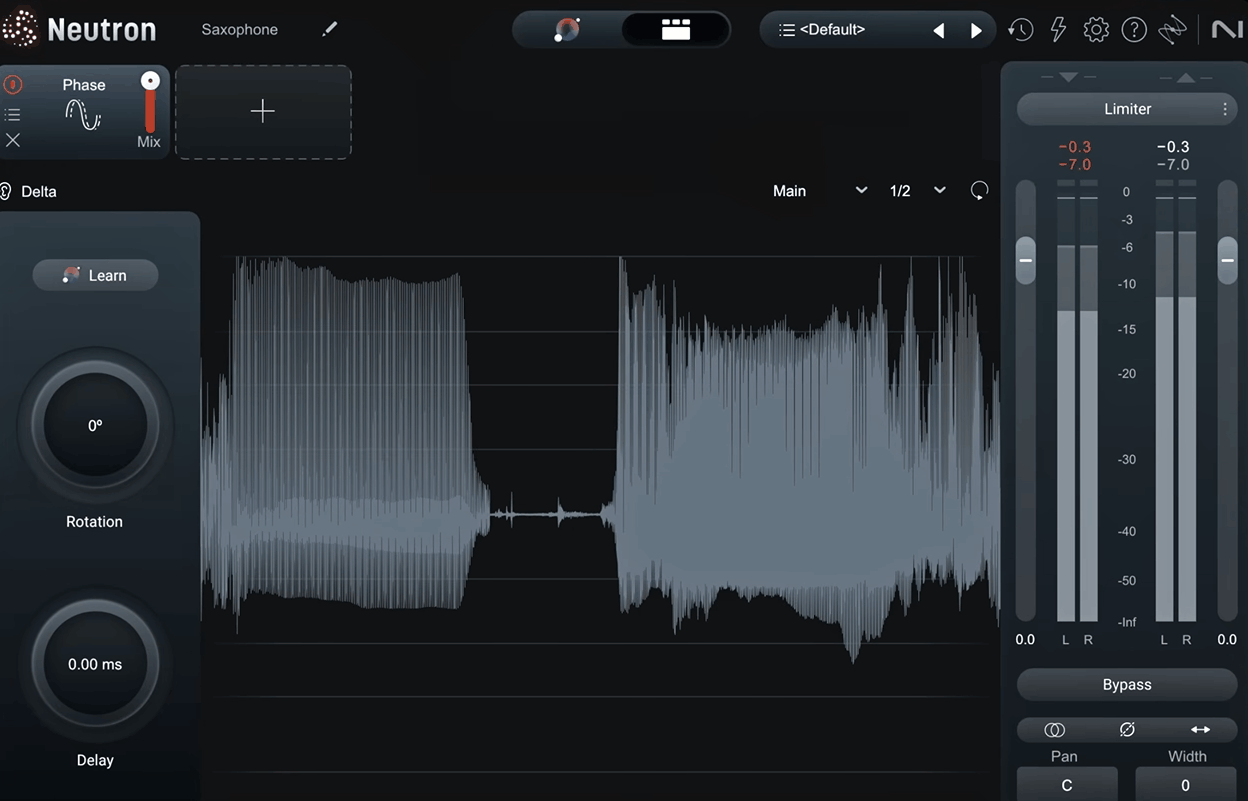Toggle Delta listen ear icon

coord(6,191)
